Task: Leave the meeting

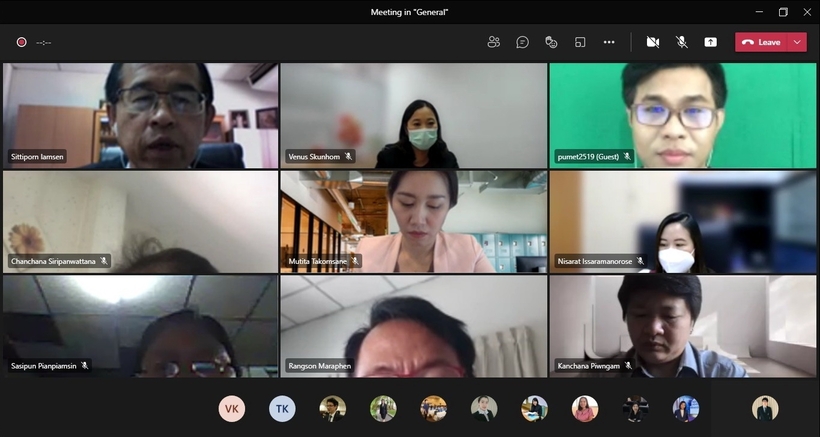Action: (761, 42)
